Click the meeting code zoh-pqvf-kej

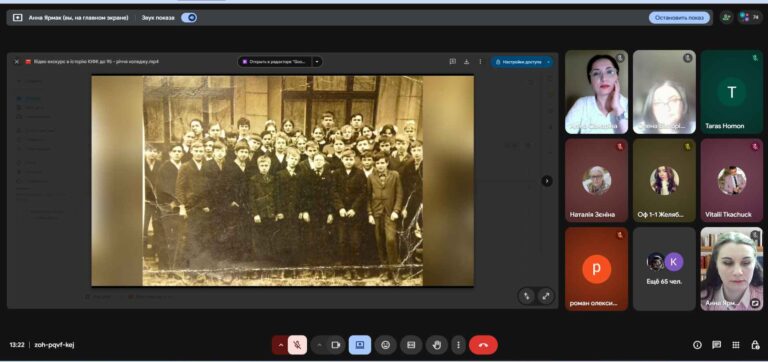[x=54, y=345]
